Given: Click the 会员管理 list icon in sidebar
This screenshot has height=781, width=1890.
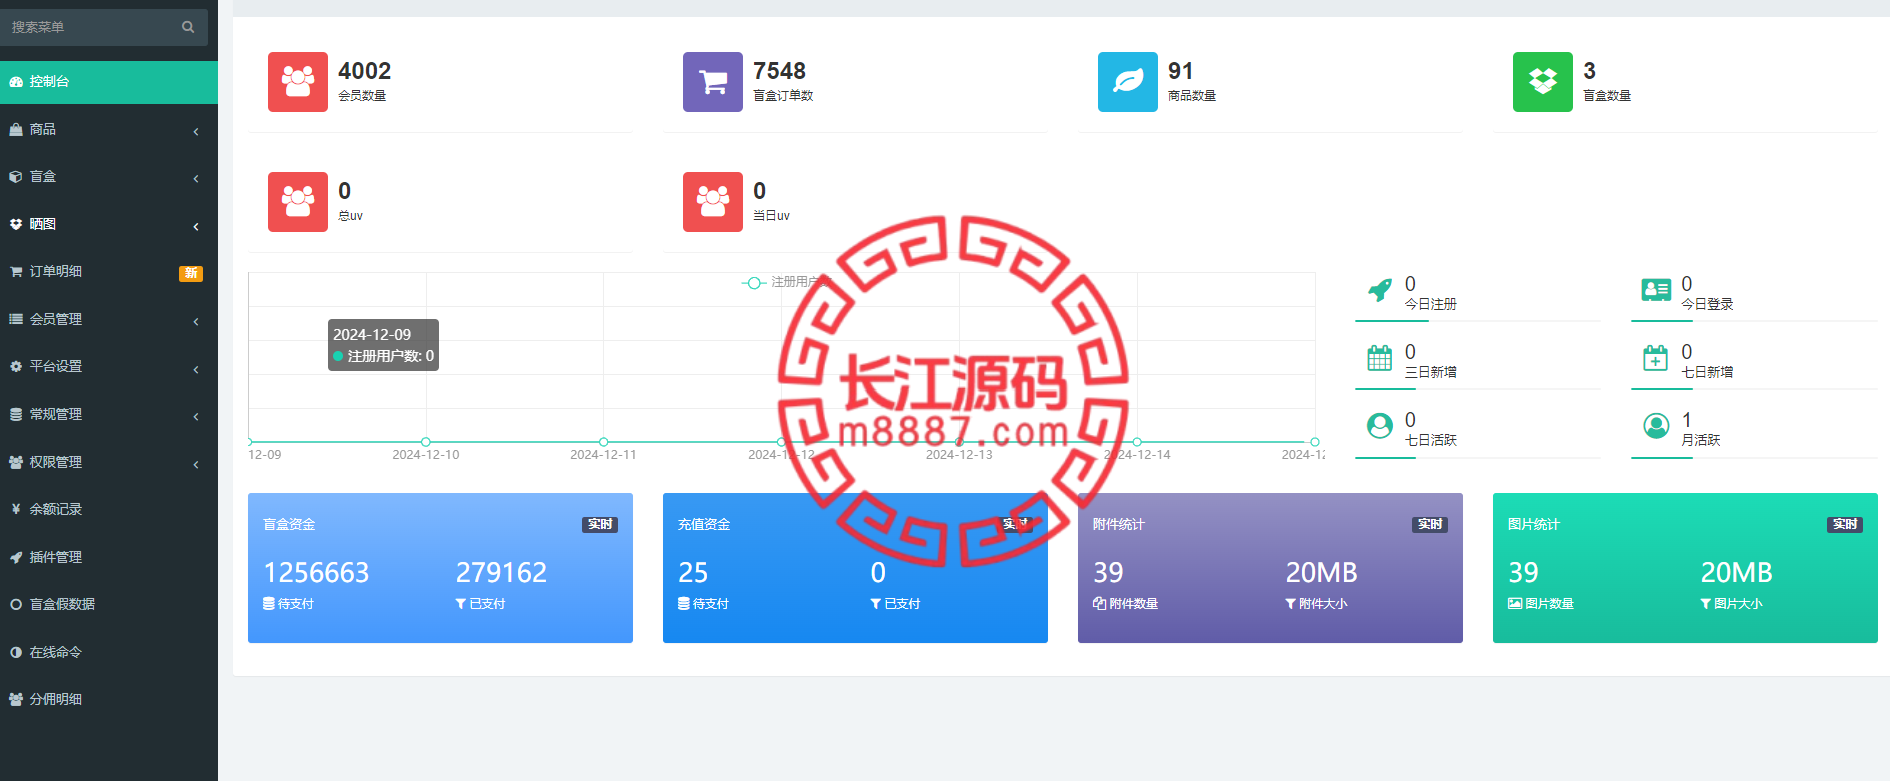Looking at the screenshot, I should click(16, 320).
